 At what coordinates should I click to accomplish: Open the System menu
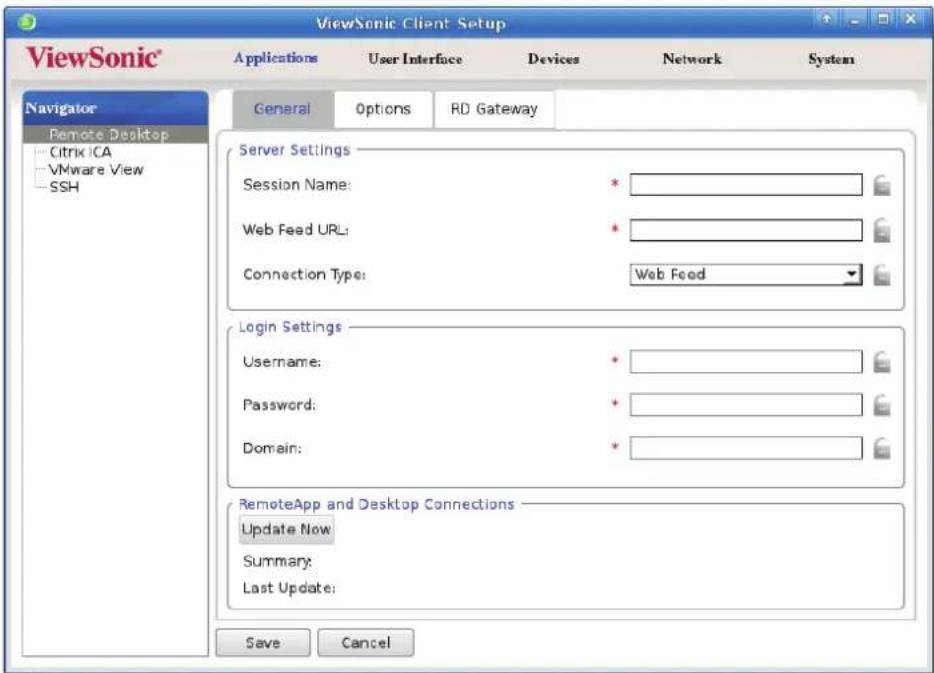tap(831, 60)
